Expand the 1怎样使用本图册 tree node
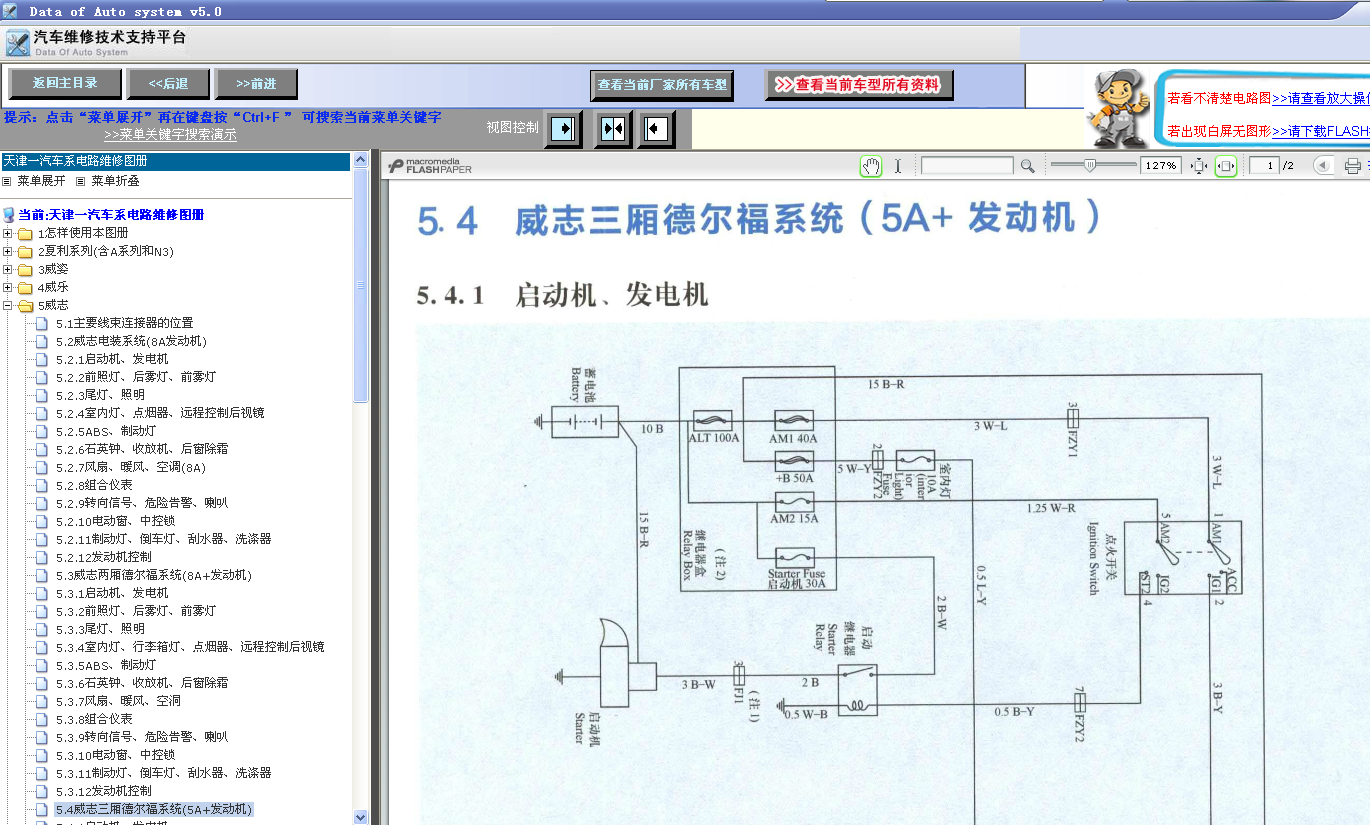This screenshot has width=1370, height=825. [x=8, y=233]
